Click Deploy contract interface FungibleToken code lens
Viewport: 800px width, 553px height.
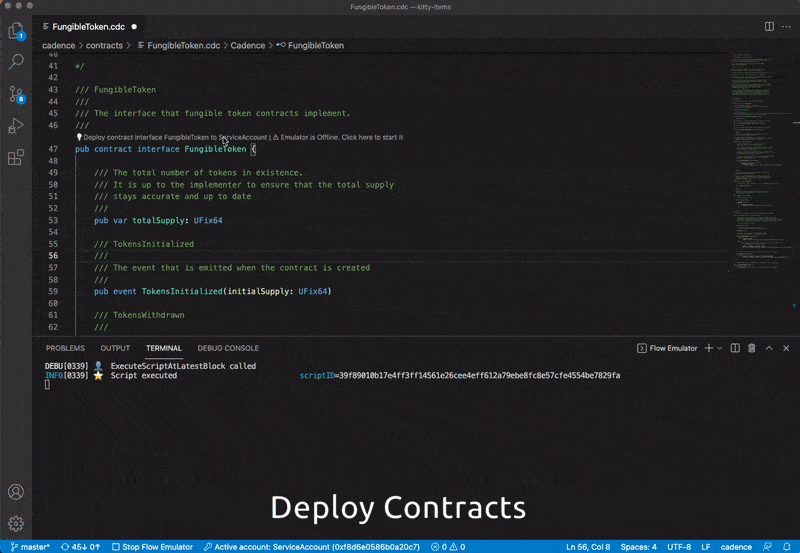[x=175, y=137]
